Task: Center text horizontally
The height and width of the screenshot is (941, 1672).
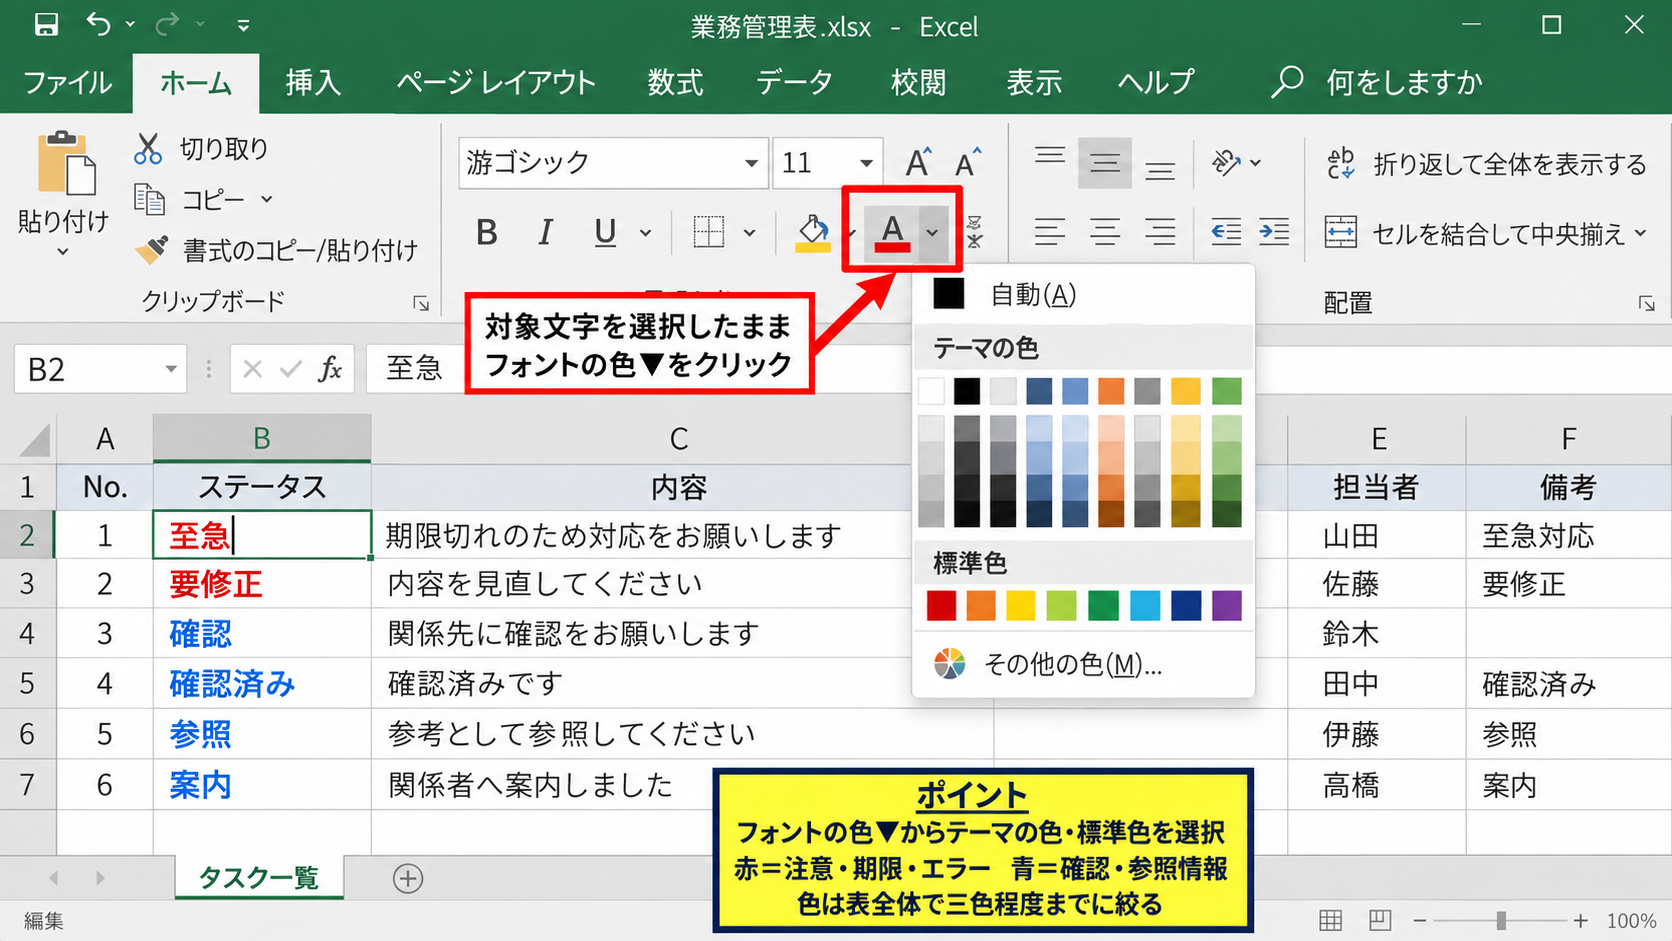Action: pyautogui.click(x=1104, y=233)
